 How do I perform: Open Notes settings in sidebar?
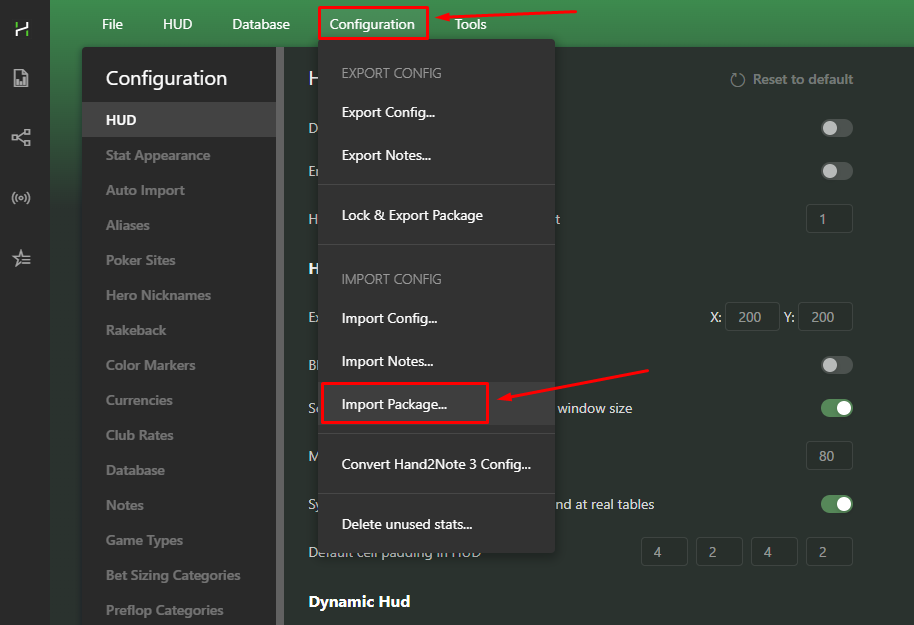[179, 505]
